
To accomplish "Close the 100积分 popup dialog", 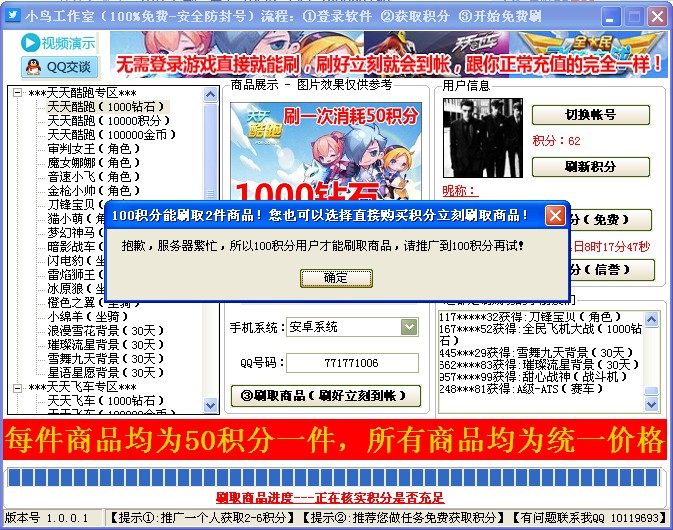I will coord(555,215).
